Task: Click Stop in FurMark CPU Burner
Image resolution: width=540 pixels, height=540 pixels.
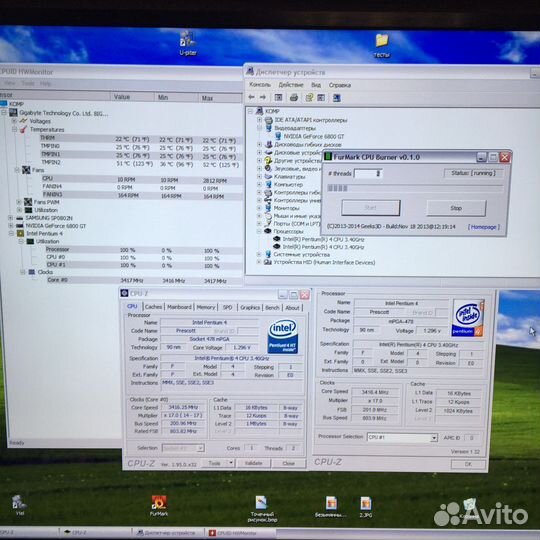Action: click(x=456, y=208)
